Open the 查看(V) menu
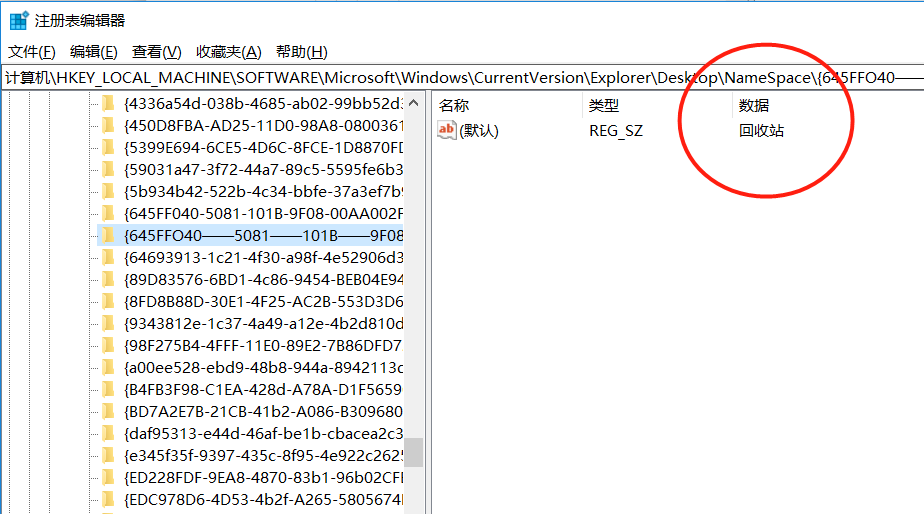Screen dimensions: 924x514 pos(157,52)
